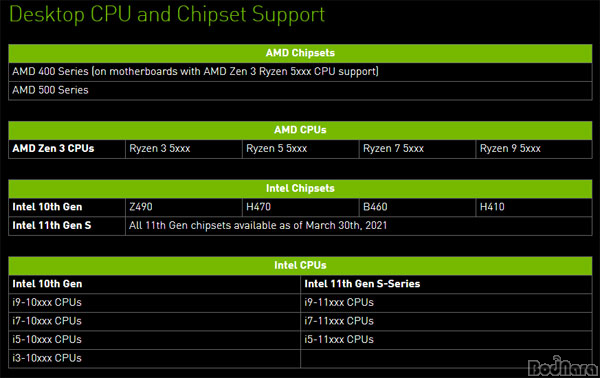This screenshot has height=378, width=600.
Task: Click the BodNara watermark logo
Action: (563, 367)
